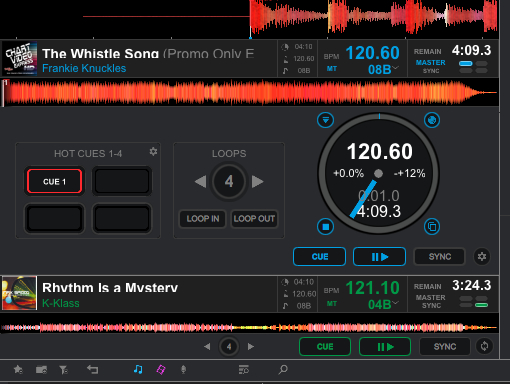Open Hot Cues panel gear settings

(153, 152)
